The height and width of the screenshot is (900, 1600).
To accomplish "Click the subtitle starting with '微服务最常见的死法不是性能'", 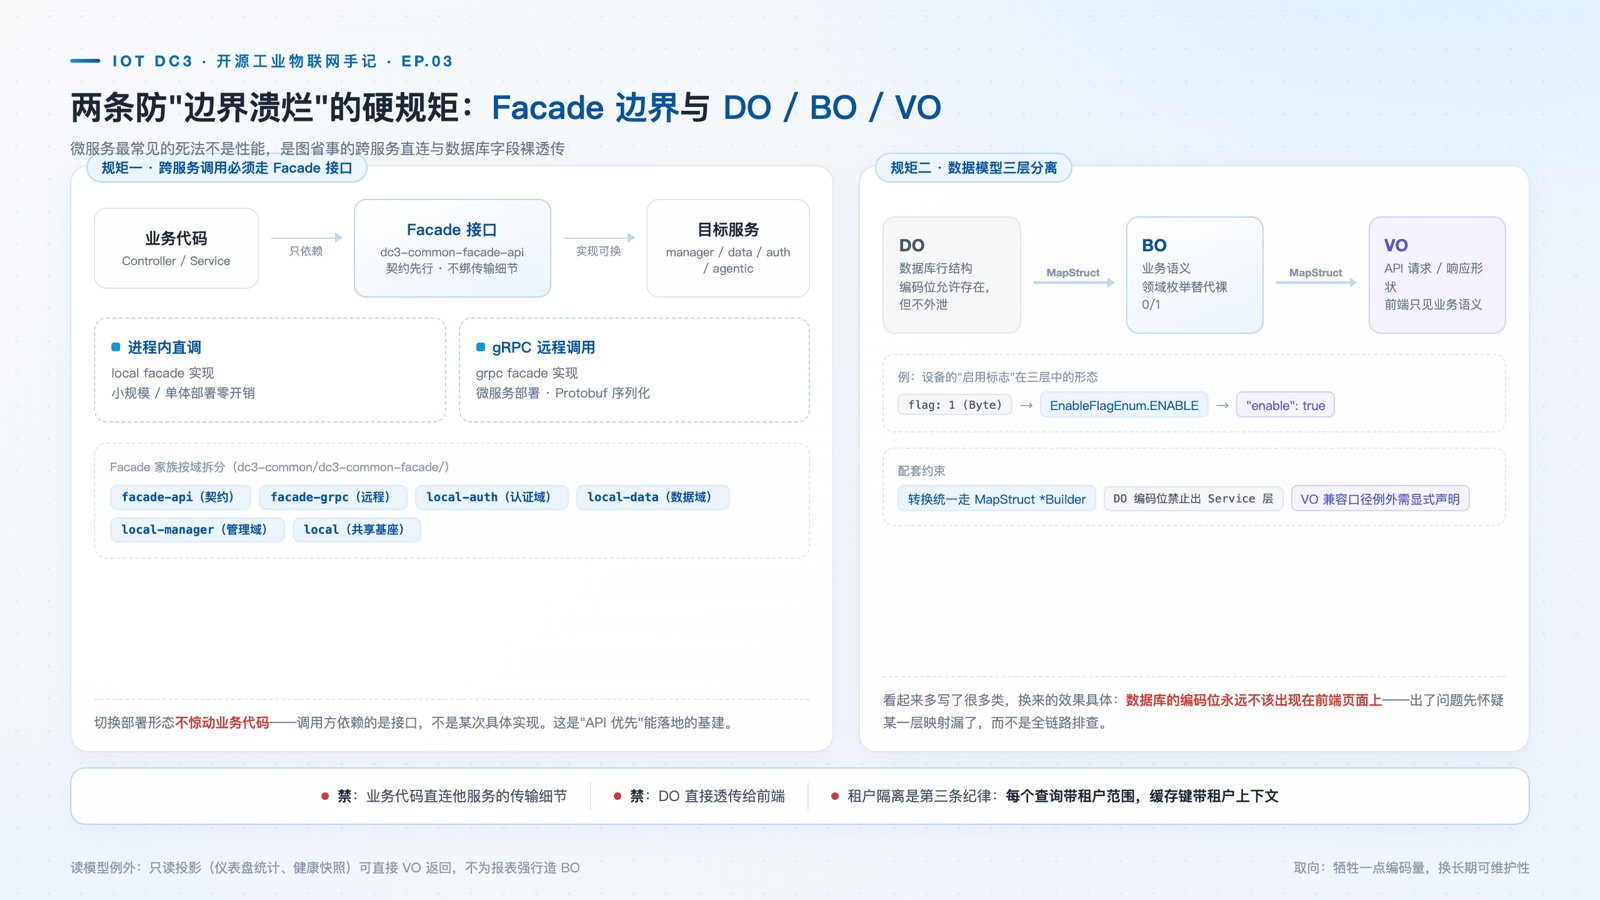I will coord(317,148).
